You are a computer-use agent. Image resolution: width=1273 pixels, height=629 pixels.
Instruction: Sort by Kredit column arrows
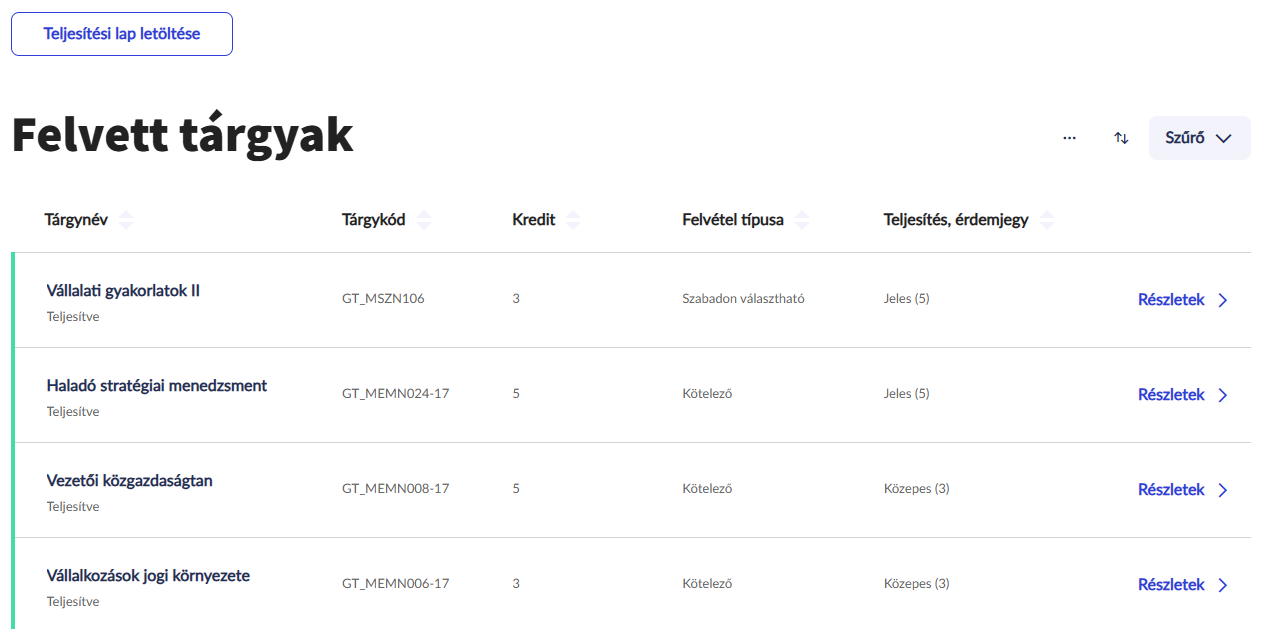pos(572,220)
